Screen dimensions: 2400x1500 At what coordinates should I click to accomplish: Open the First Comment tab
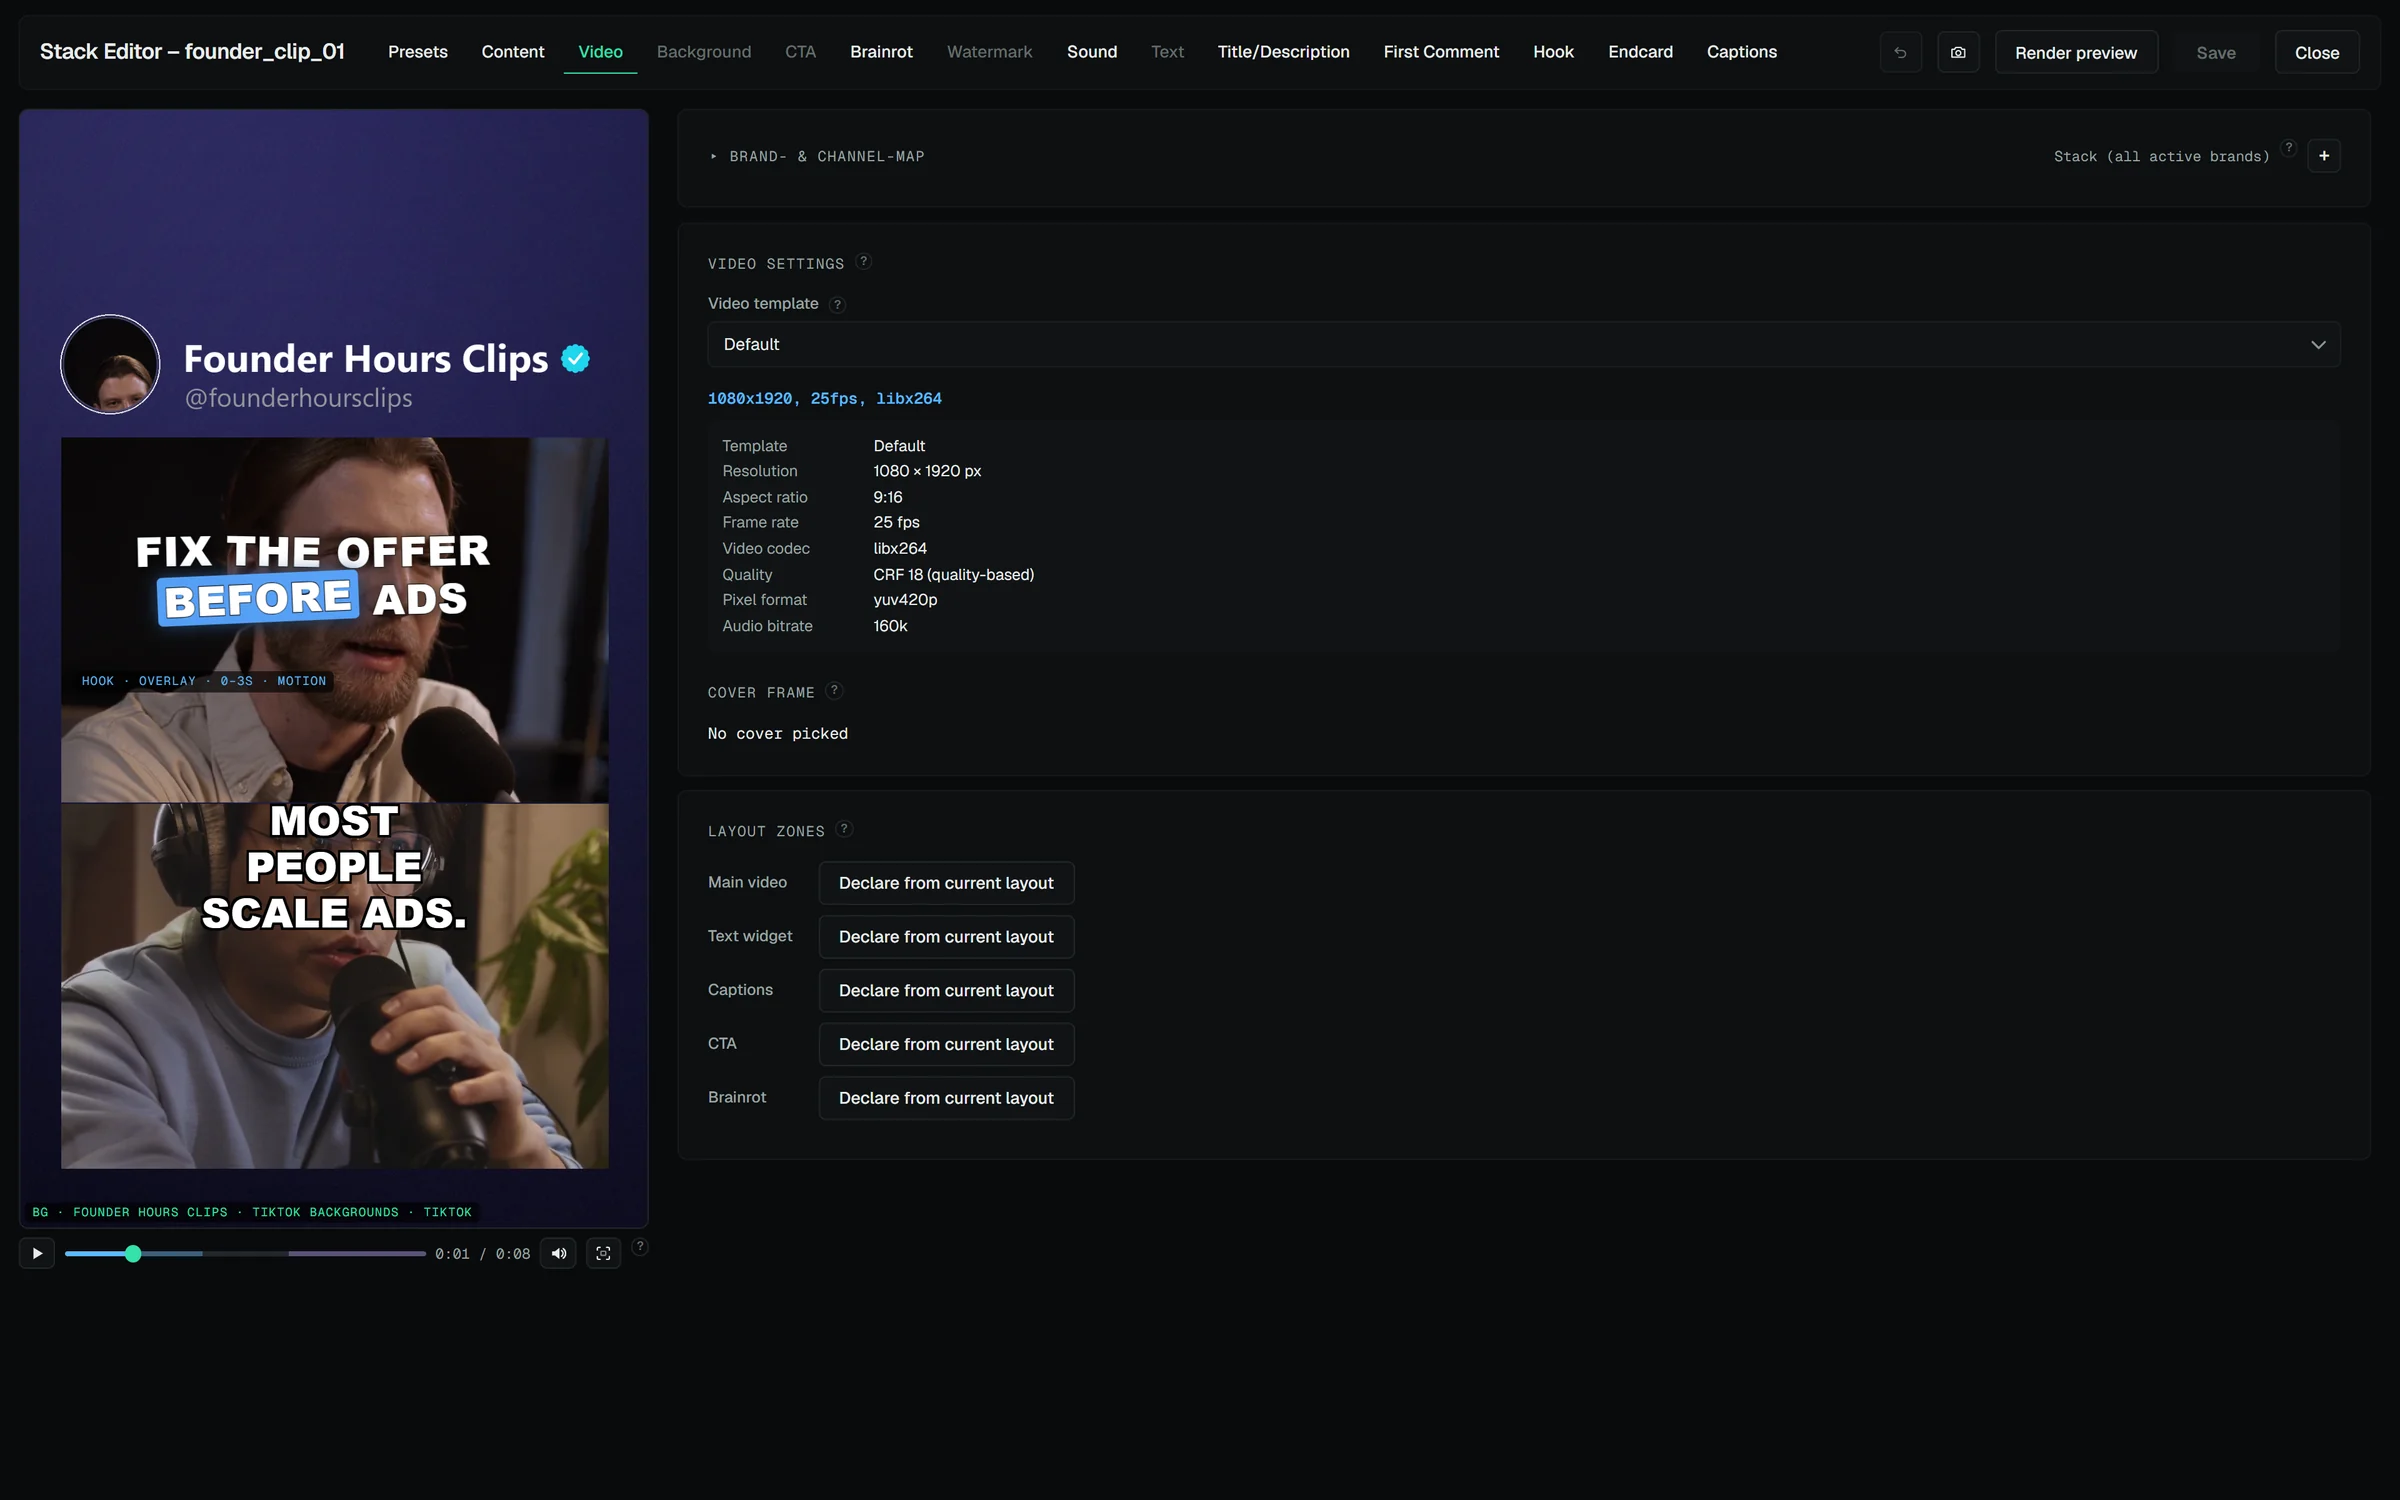[1441, 52]
